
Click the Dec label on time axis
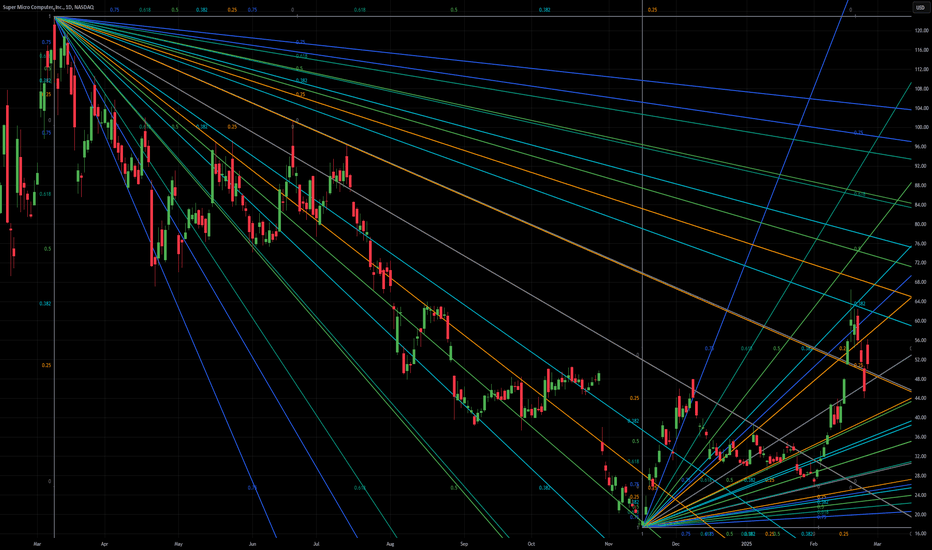[676, 544]
